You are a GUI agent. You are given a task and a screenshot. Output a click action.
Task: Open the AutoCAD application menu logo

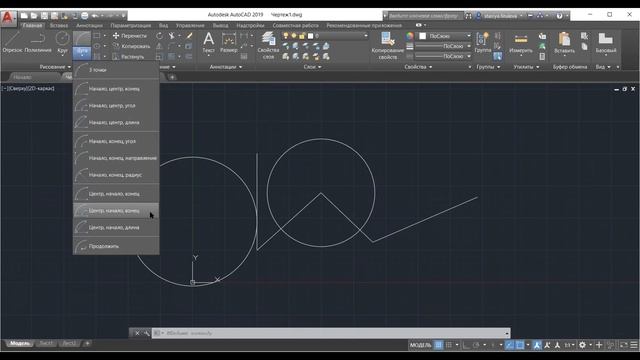click(x=8, y=18)
